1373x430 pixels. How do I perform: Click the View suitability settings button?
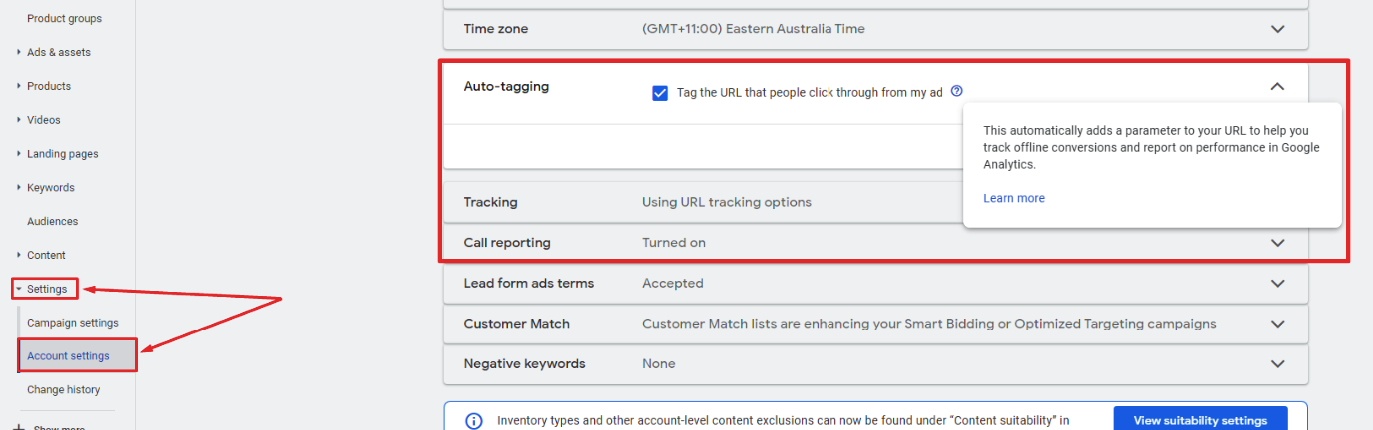tap(1200, 420)
